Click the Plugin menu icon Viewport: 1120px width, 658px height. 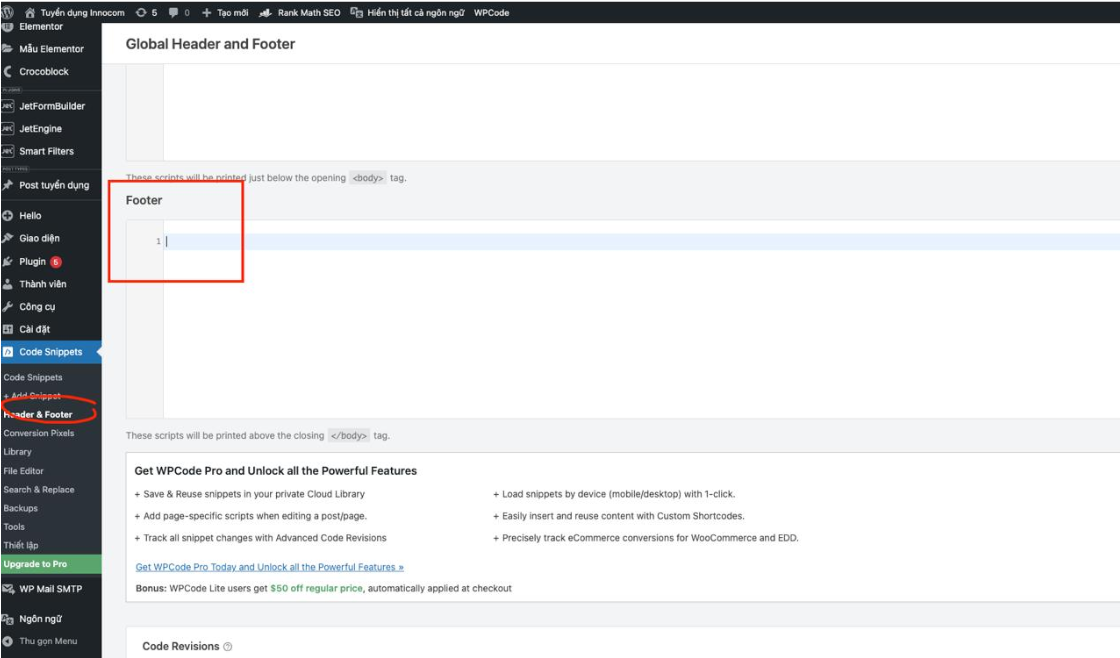tap(8, 261)
